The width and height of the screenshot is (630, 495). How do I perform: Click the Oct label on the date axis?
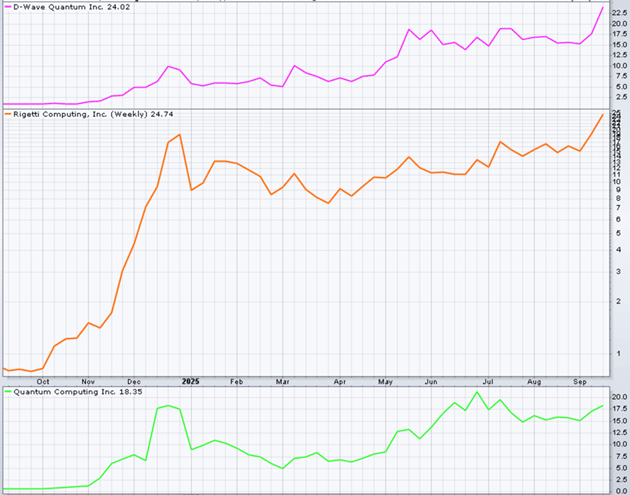click(x=43, y=382)
